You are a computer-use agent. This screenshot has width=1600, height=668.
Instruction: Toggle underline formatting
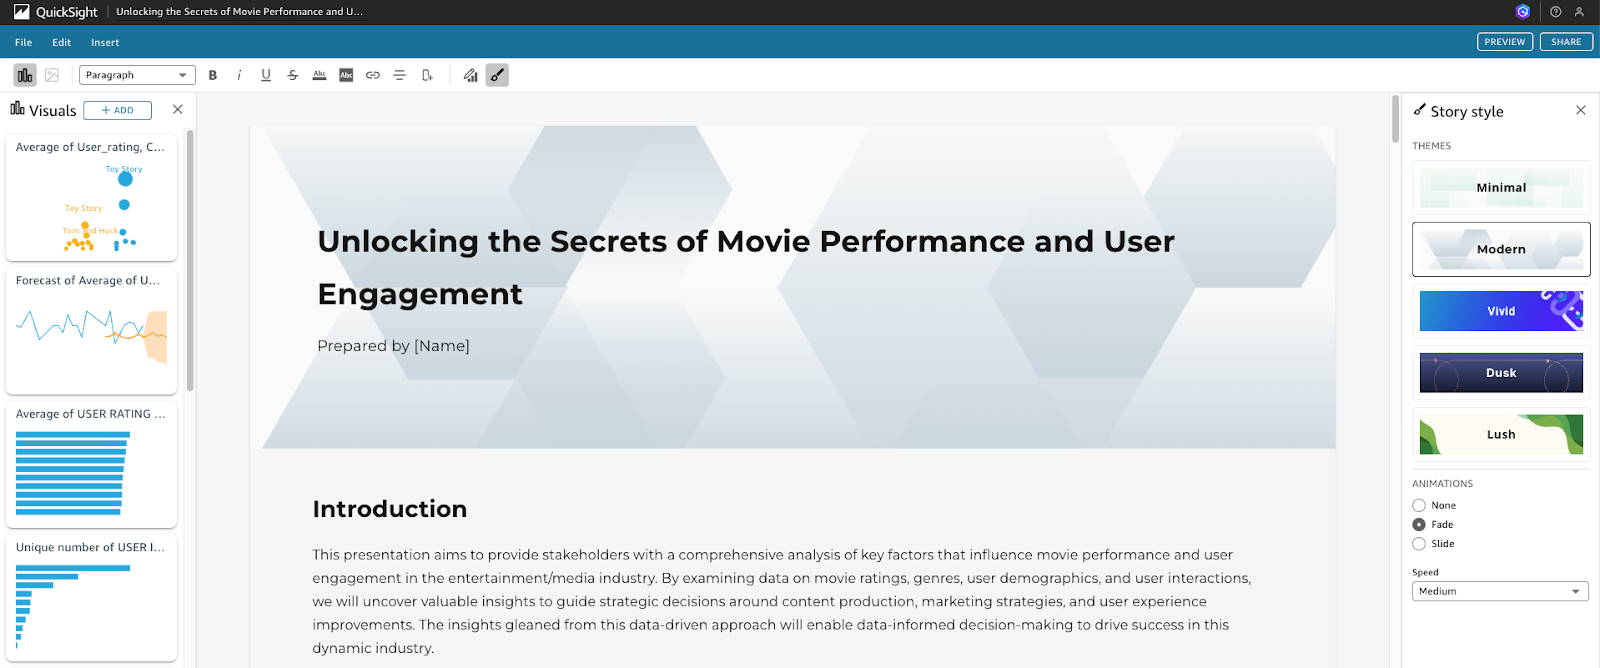click(266, 75)
